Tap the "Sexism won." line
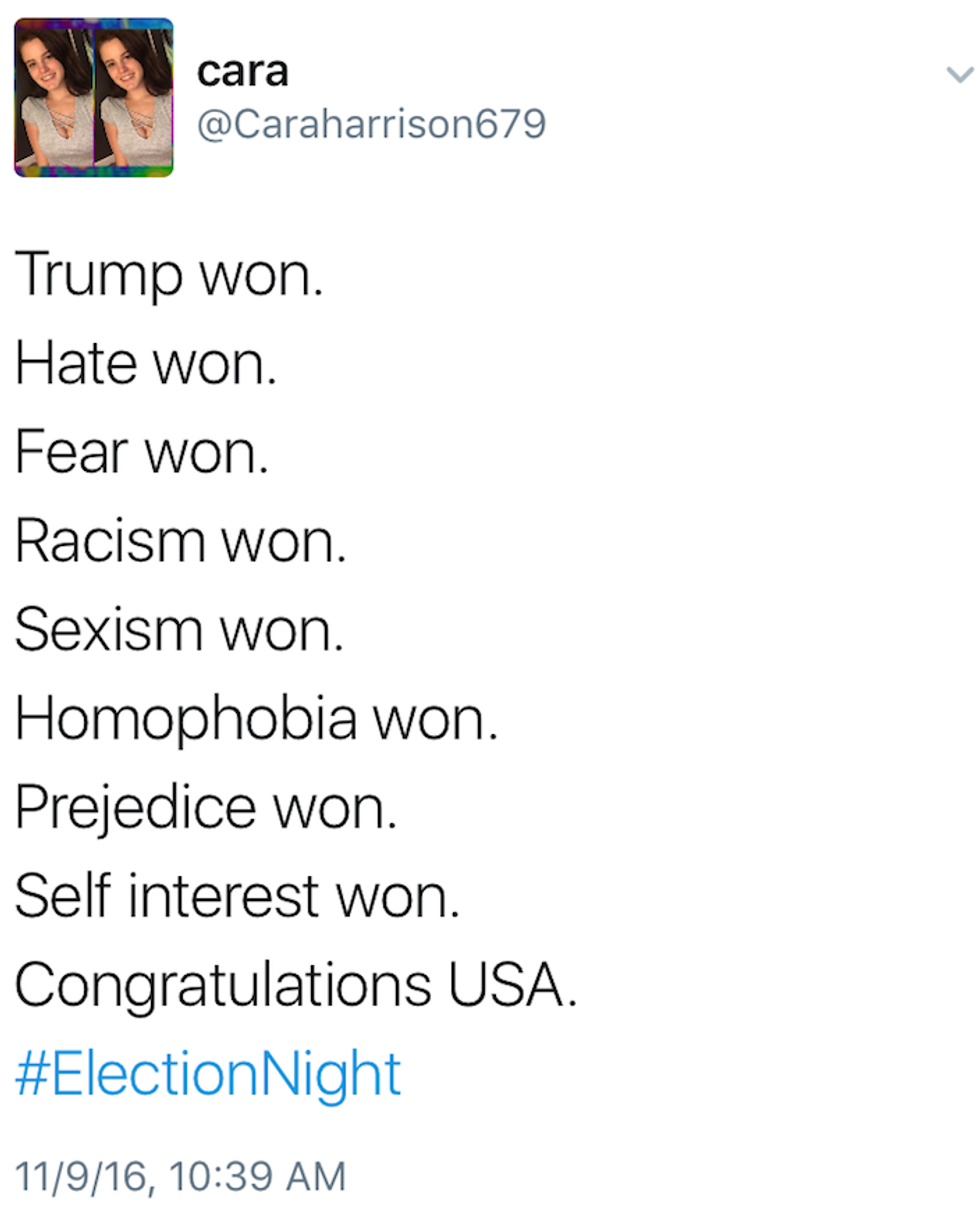The image size is (980, 1208). coord(180,630)
